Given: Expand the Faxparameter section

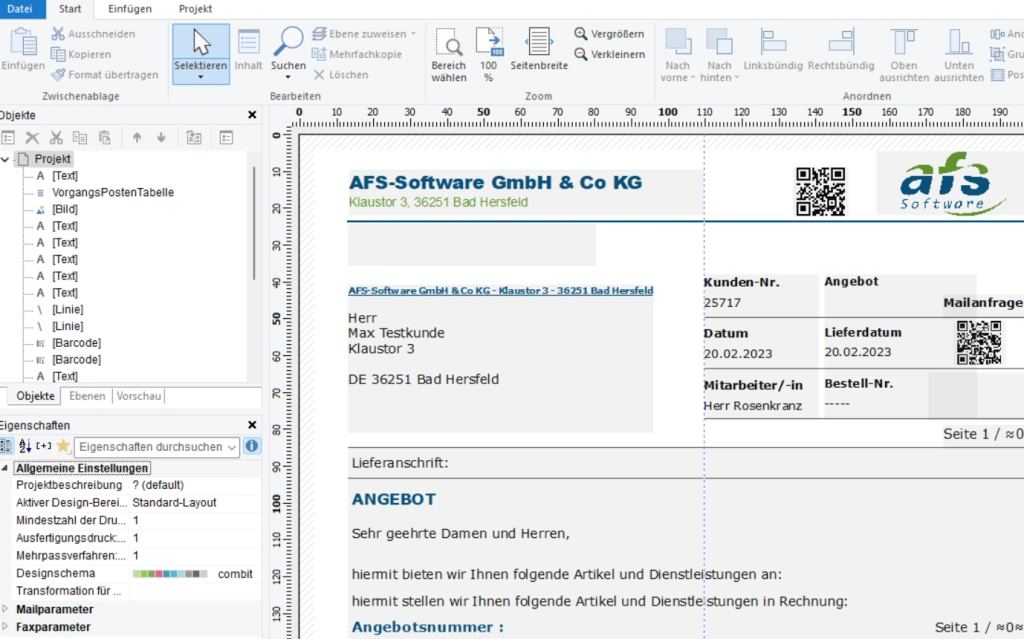Looking at the screenshot, I should (x=5, y=627).
